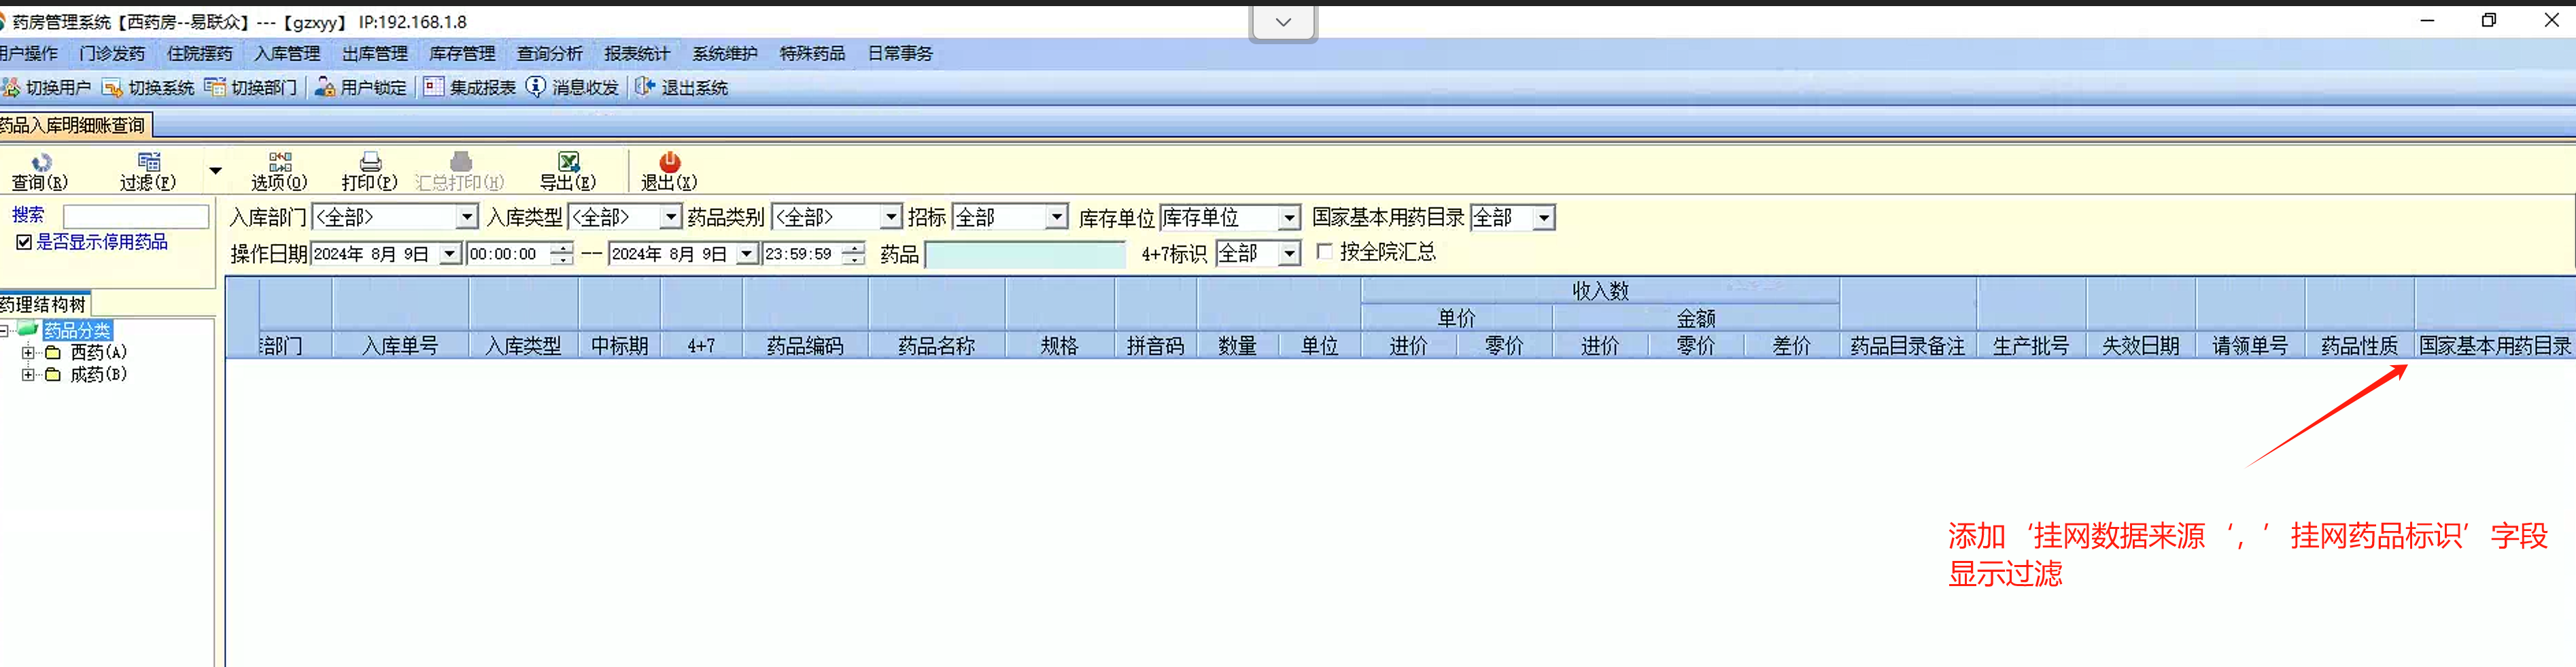Image resolution: width=2576 pixels, height=667 pixels.
Task: Click the 导出(E) Excel export icon
Action: tap(569, 162)
